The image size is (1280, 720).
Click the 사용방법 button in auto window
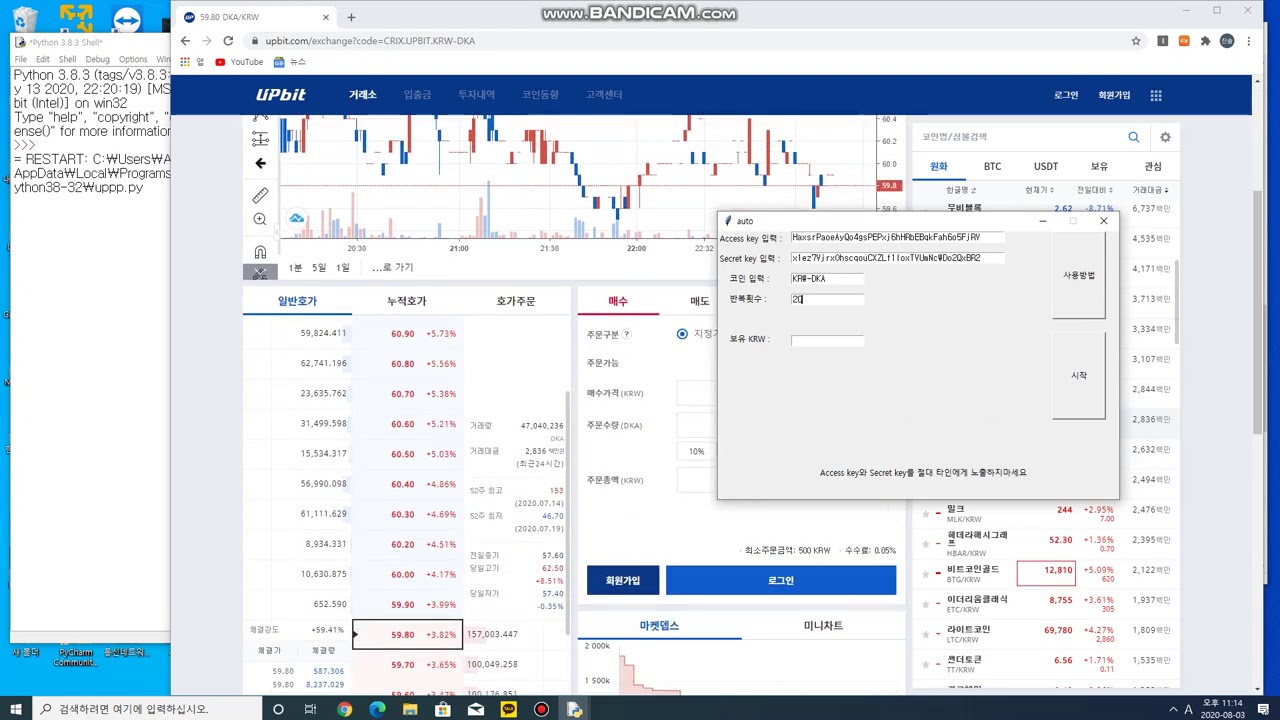(x=1078, y=275)
